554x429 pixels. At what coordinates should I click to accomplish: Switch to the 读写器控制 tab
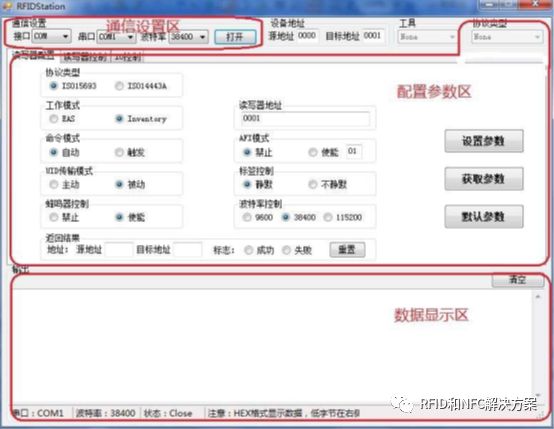tap(85, 57)
